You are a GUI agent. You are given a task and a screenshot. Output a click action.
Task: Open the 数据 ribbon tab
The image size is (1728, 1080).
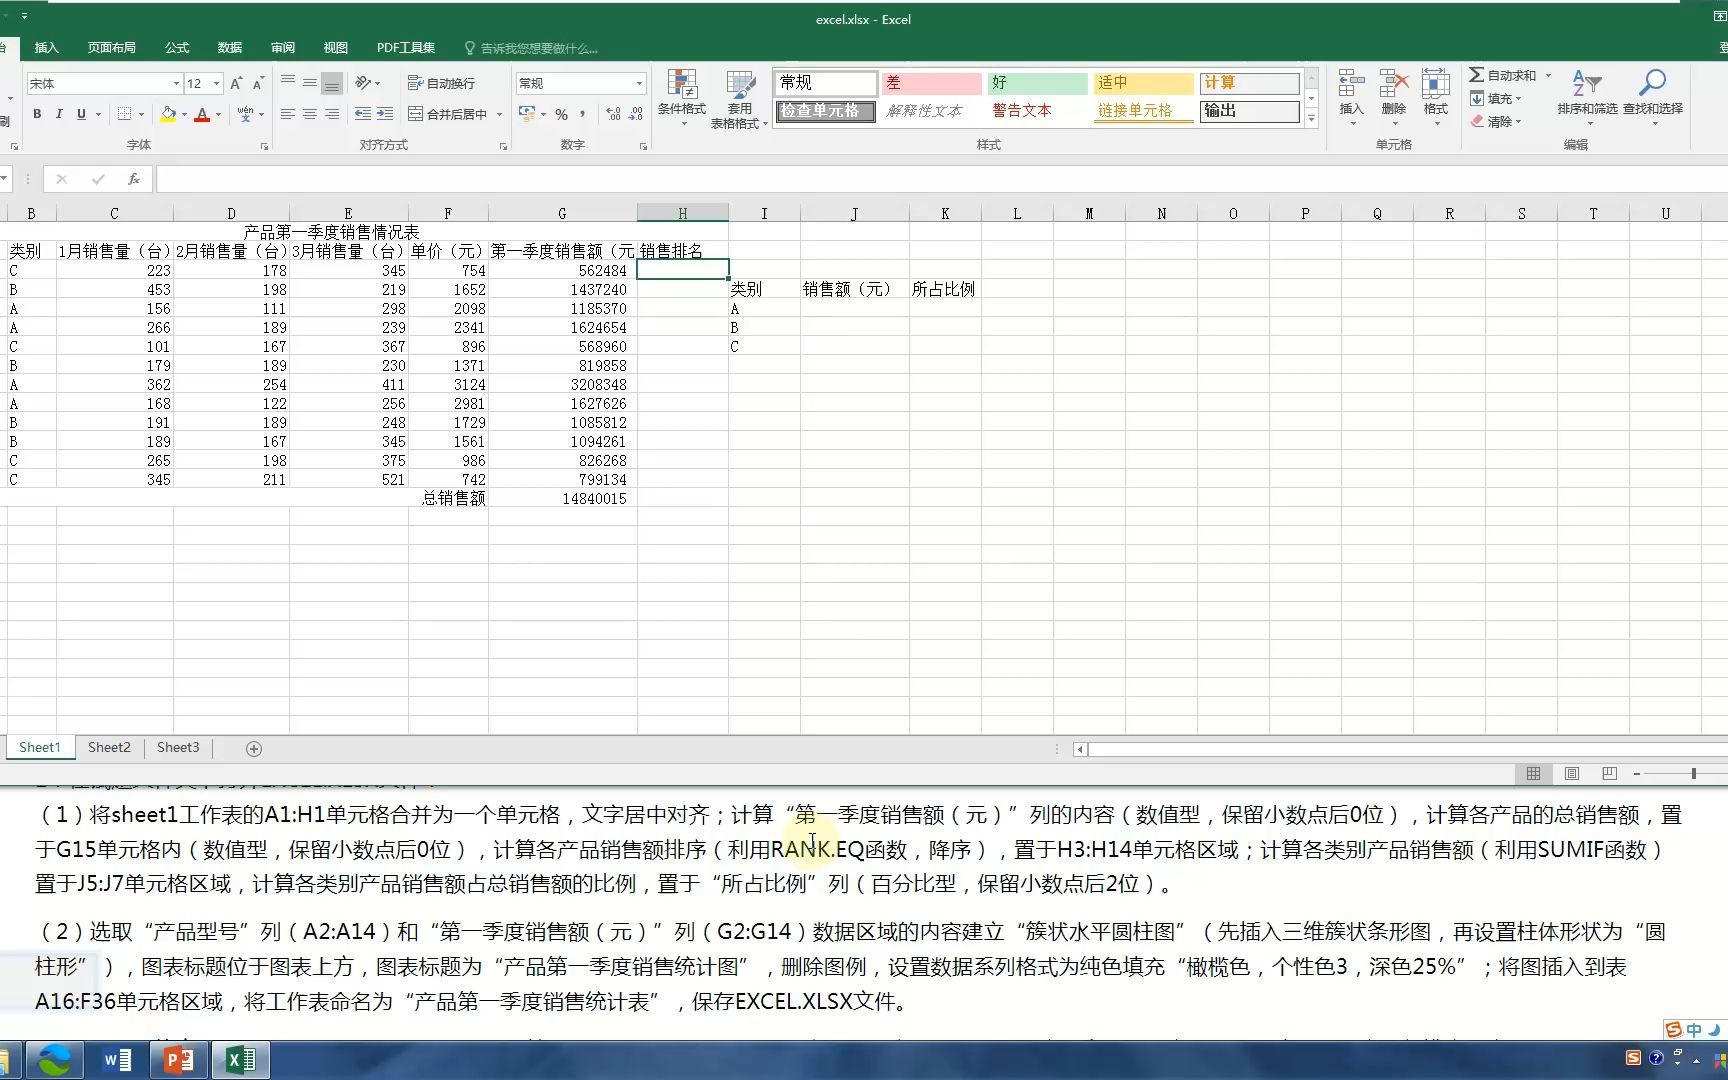pyautogui.click(x=230, y=47)
